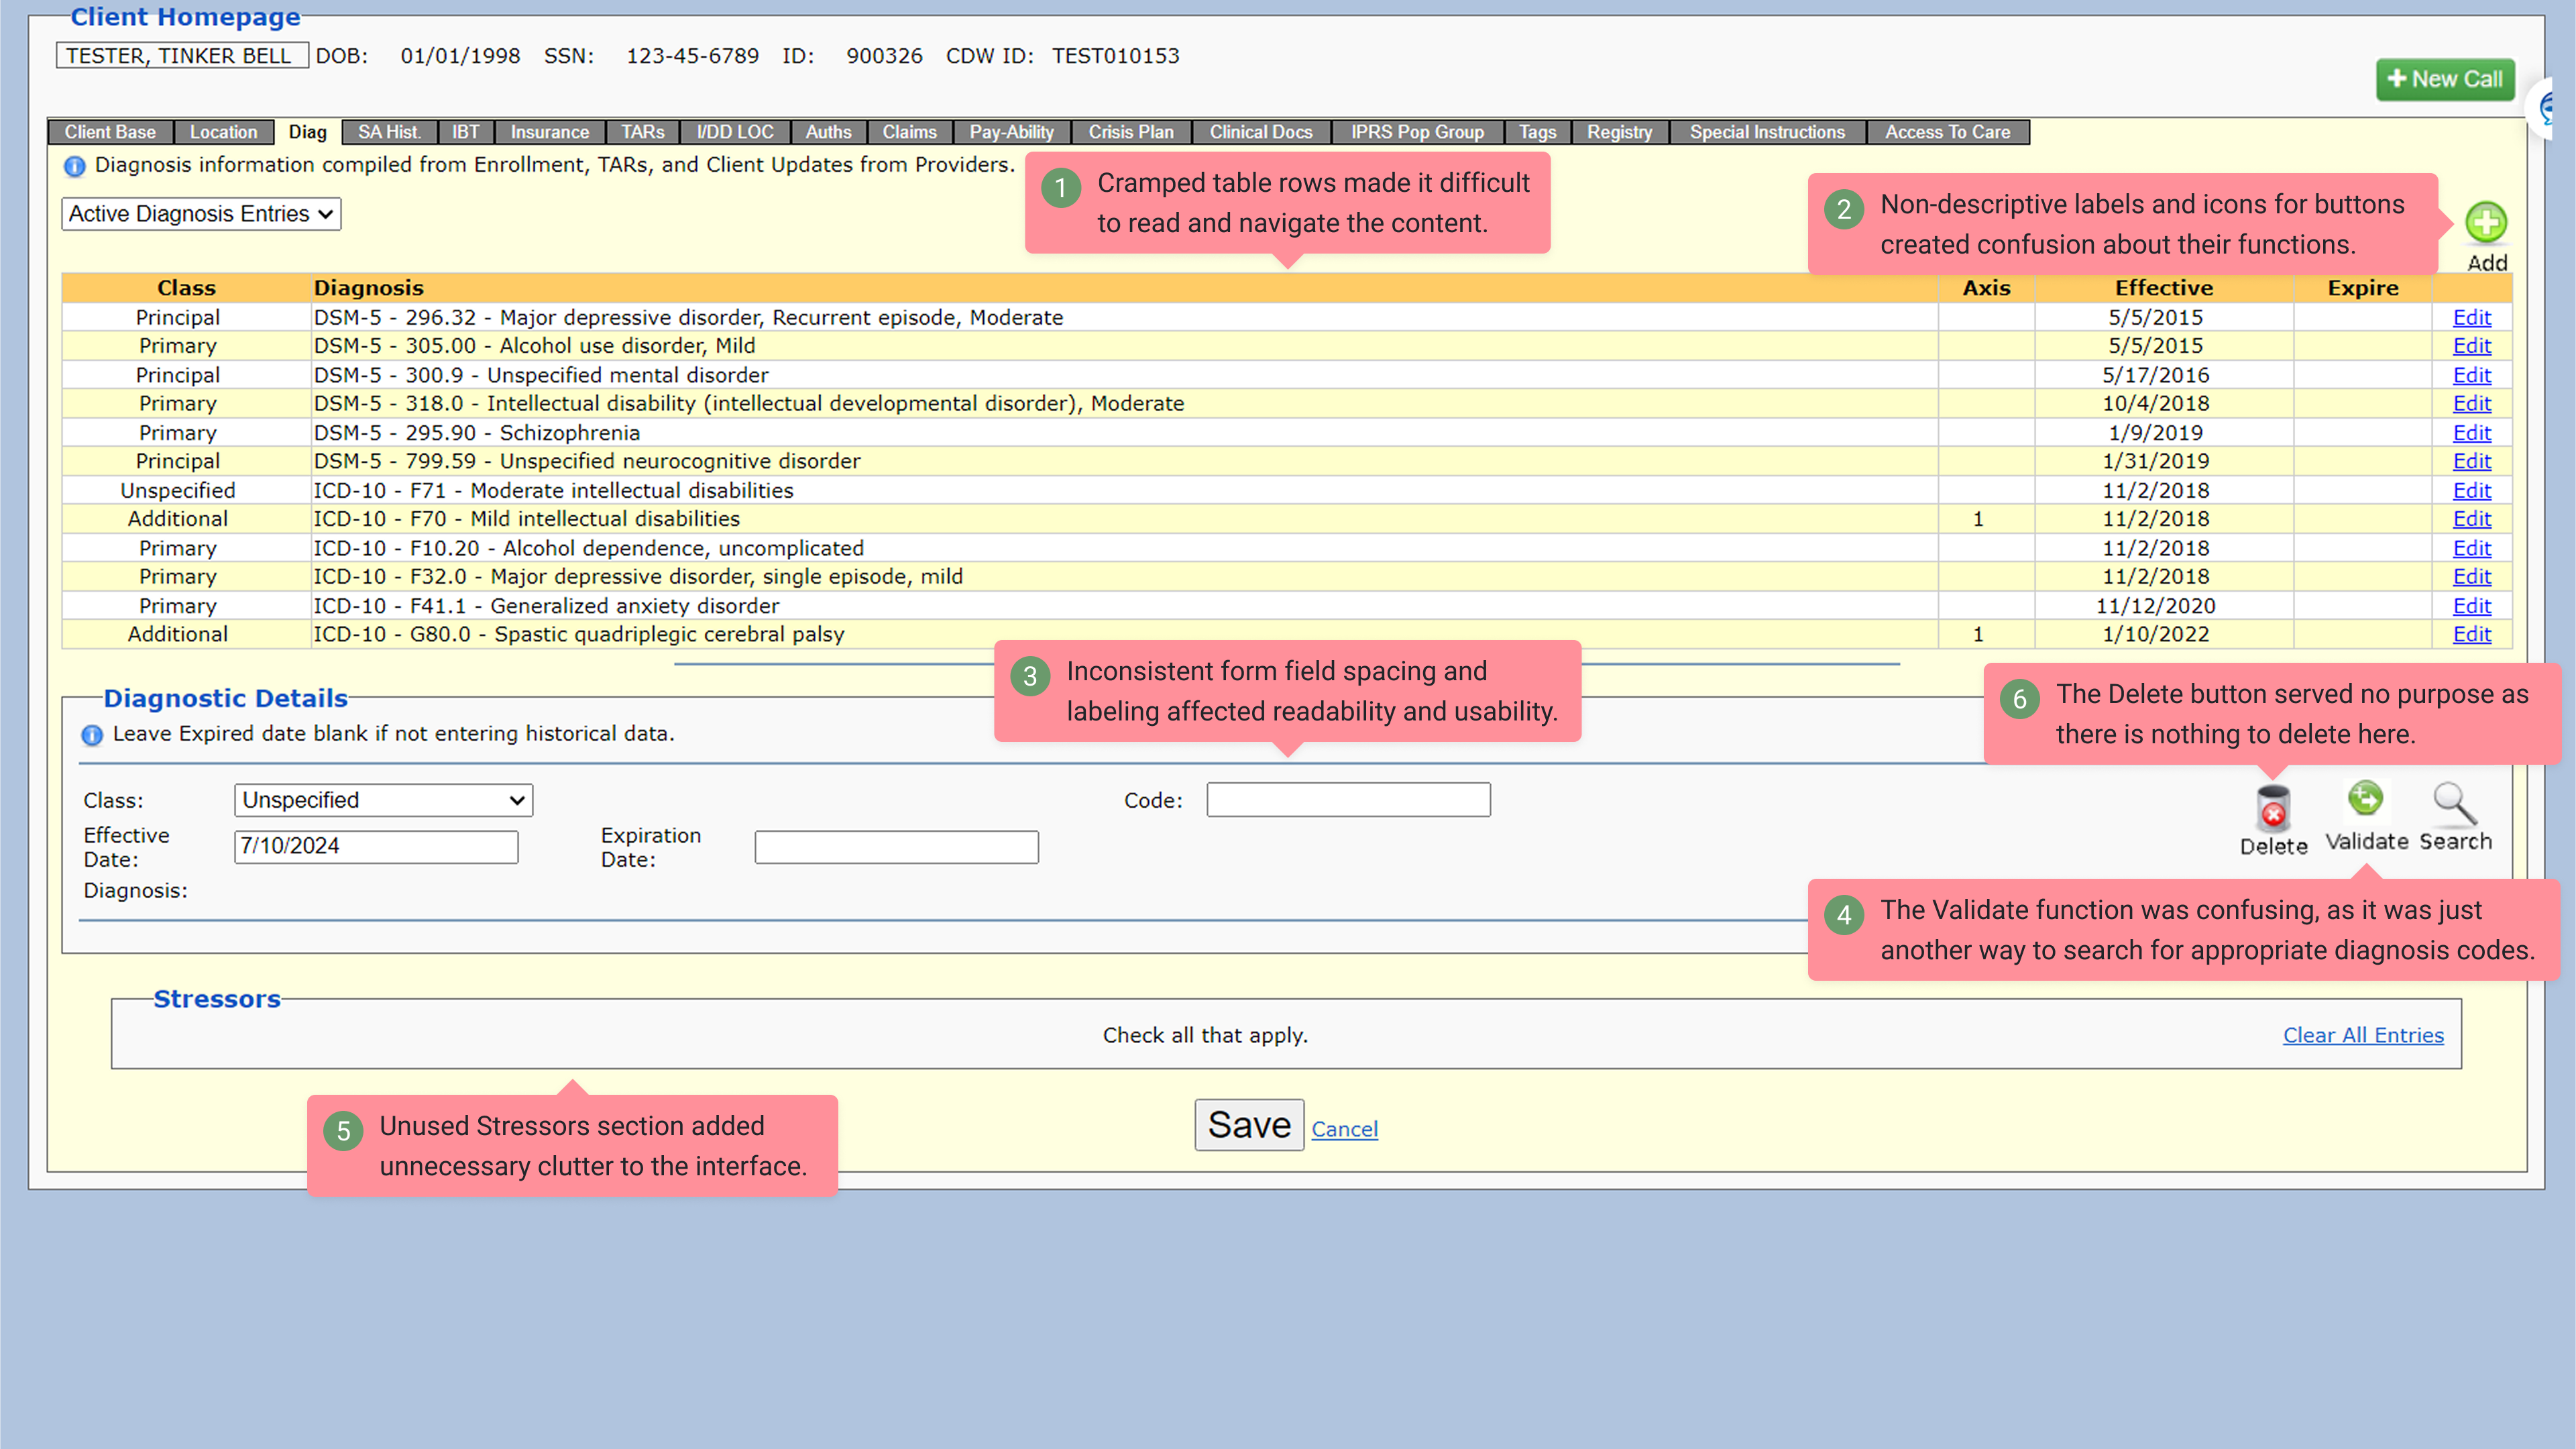This screenshot has height=1449, width=2576.
Task: Select the Diag tab
Action: (x=307, y=132)
